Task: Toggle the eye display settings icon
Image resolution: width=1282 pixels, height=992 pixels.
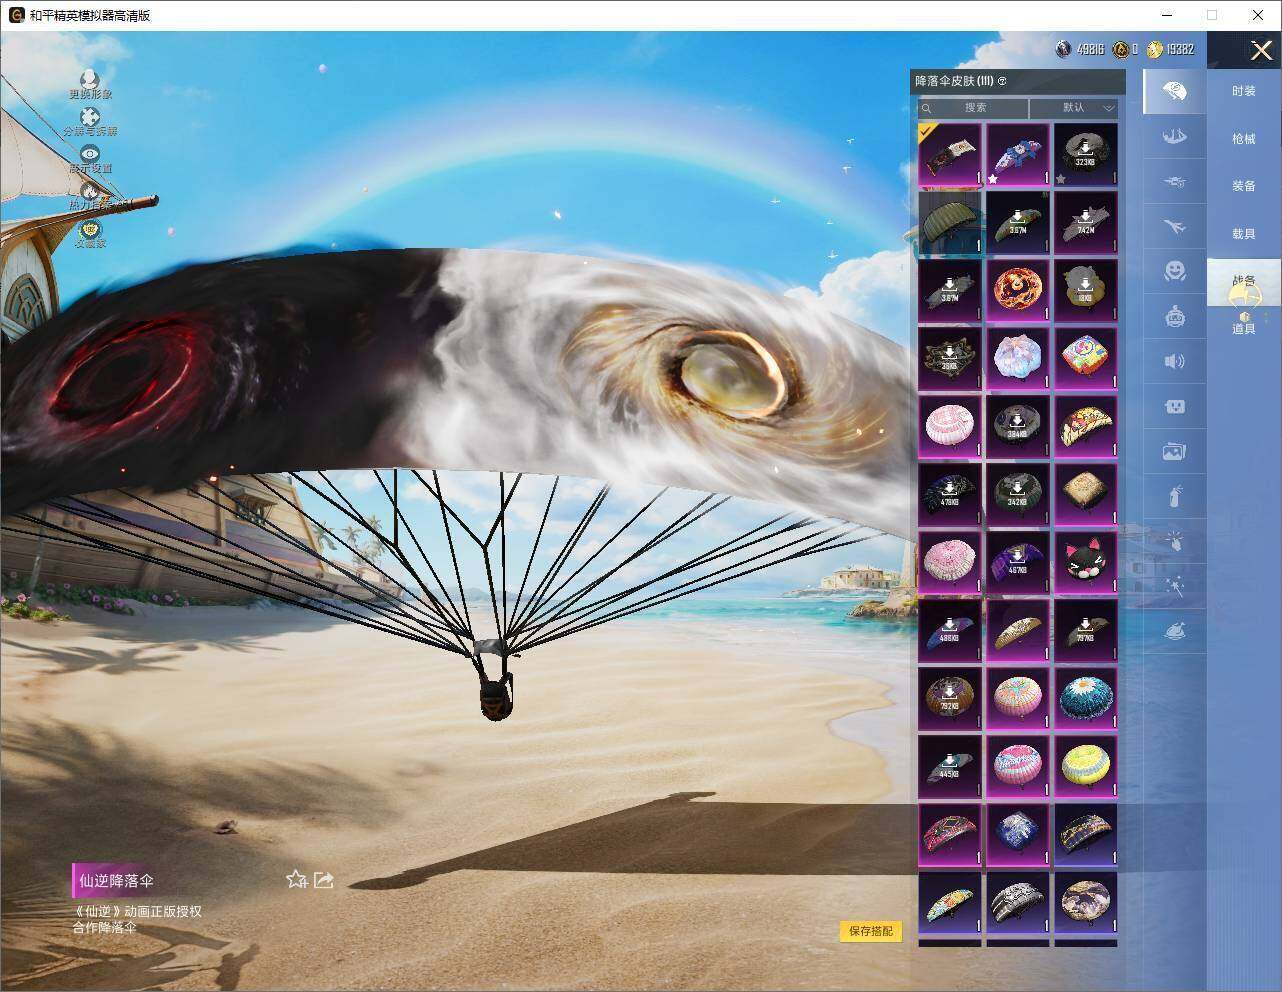Action: [x=90, y=154]
